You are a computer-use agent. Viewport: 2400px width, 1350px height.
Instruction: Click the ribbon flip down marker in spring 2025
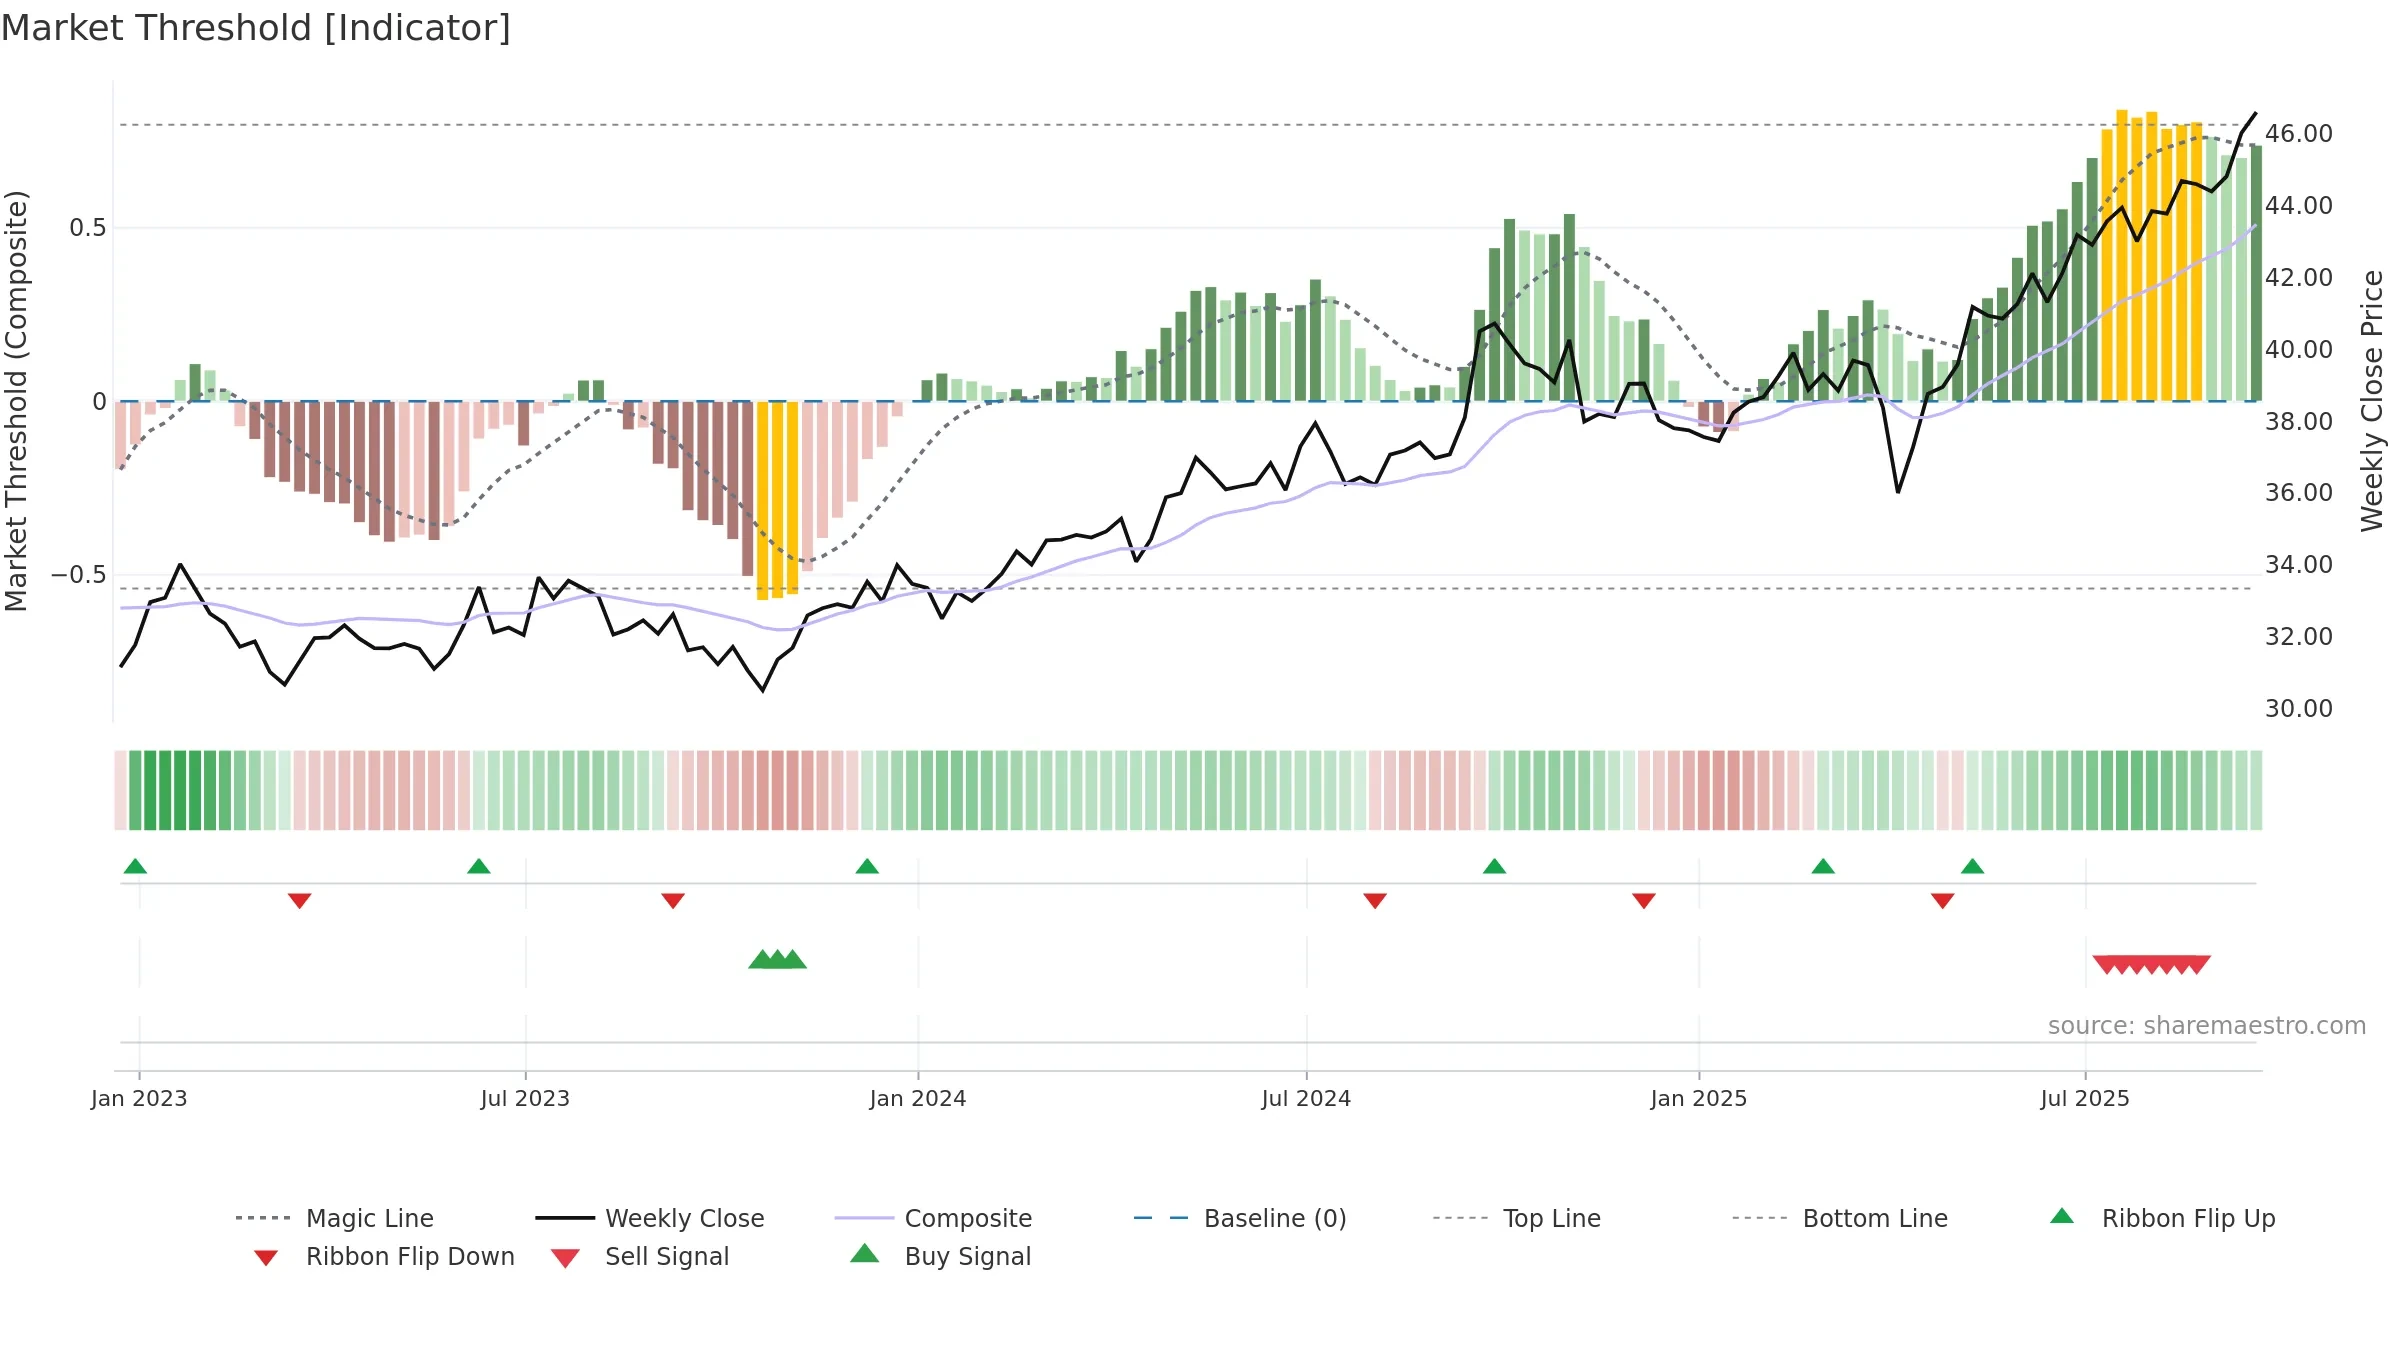click(1943, 901)
